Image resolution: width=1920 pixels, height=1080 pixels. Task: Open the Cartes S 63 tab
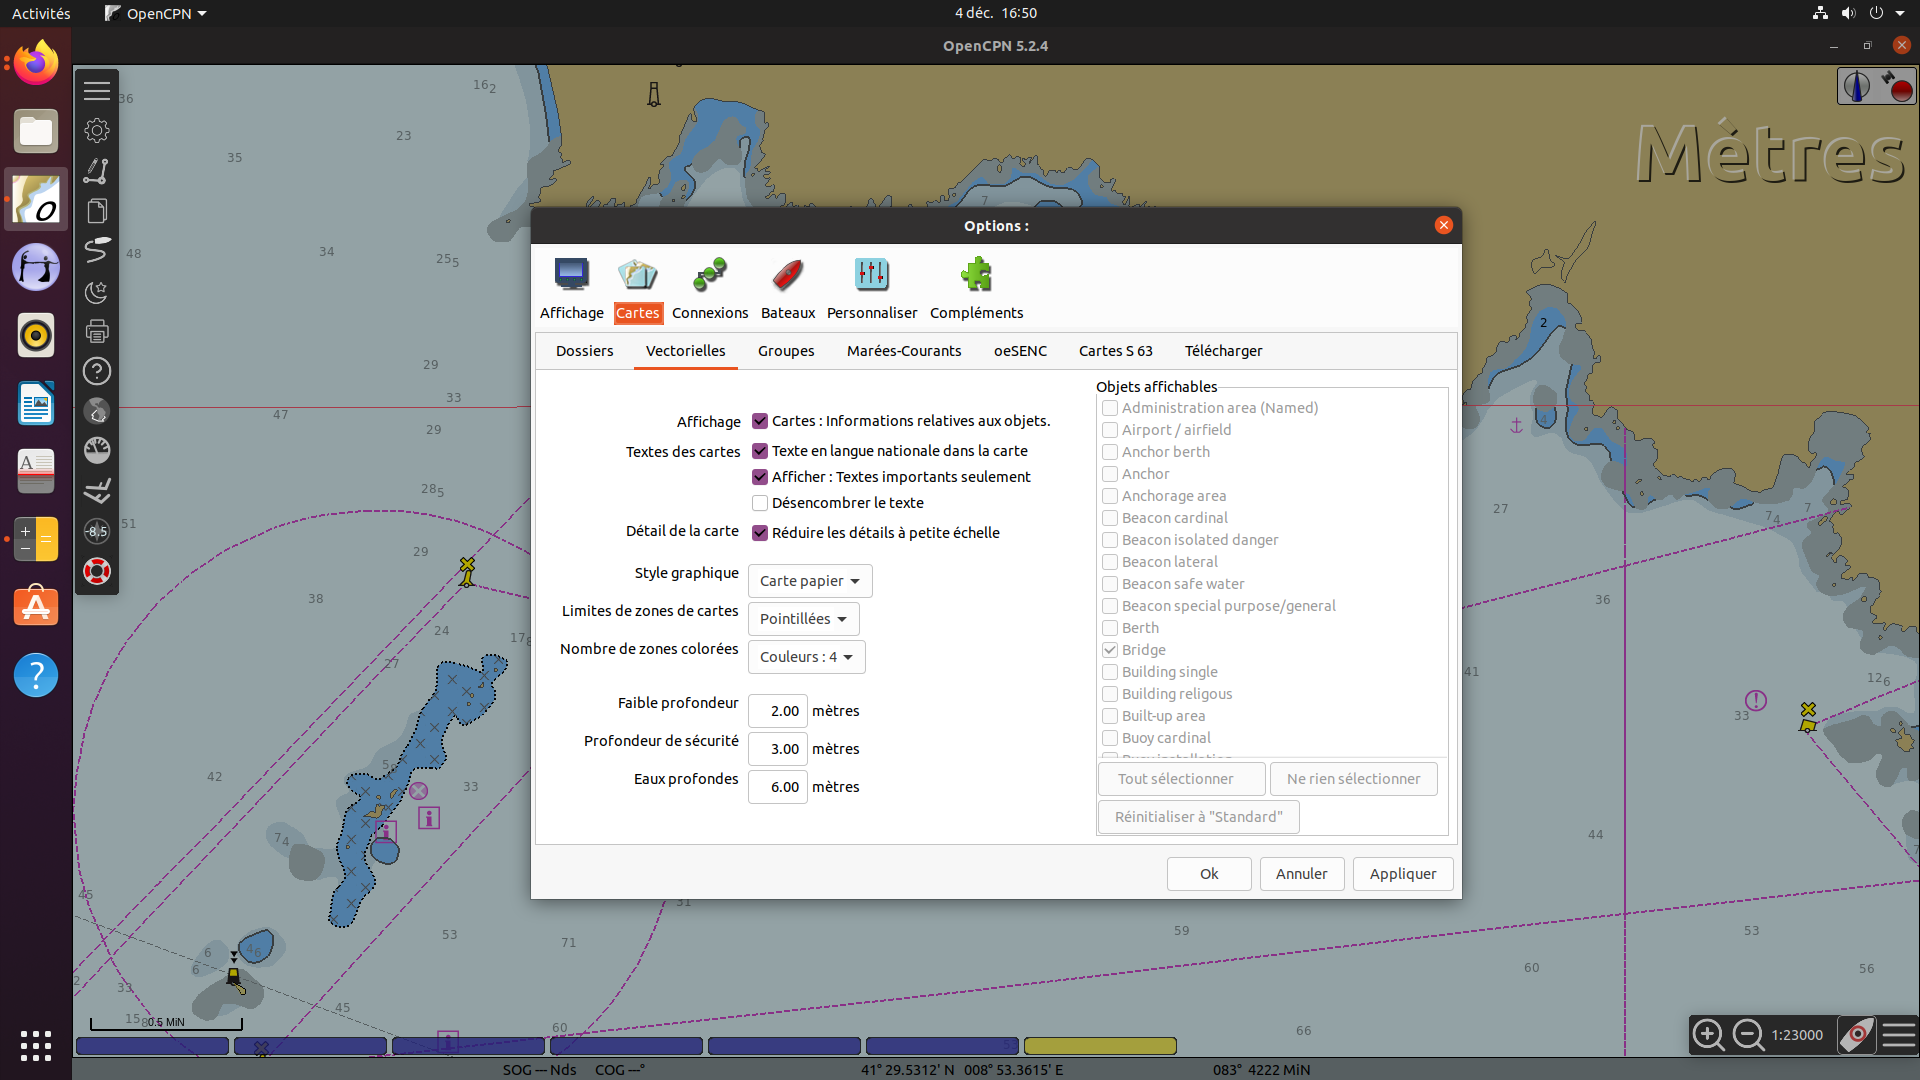1116,351
